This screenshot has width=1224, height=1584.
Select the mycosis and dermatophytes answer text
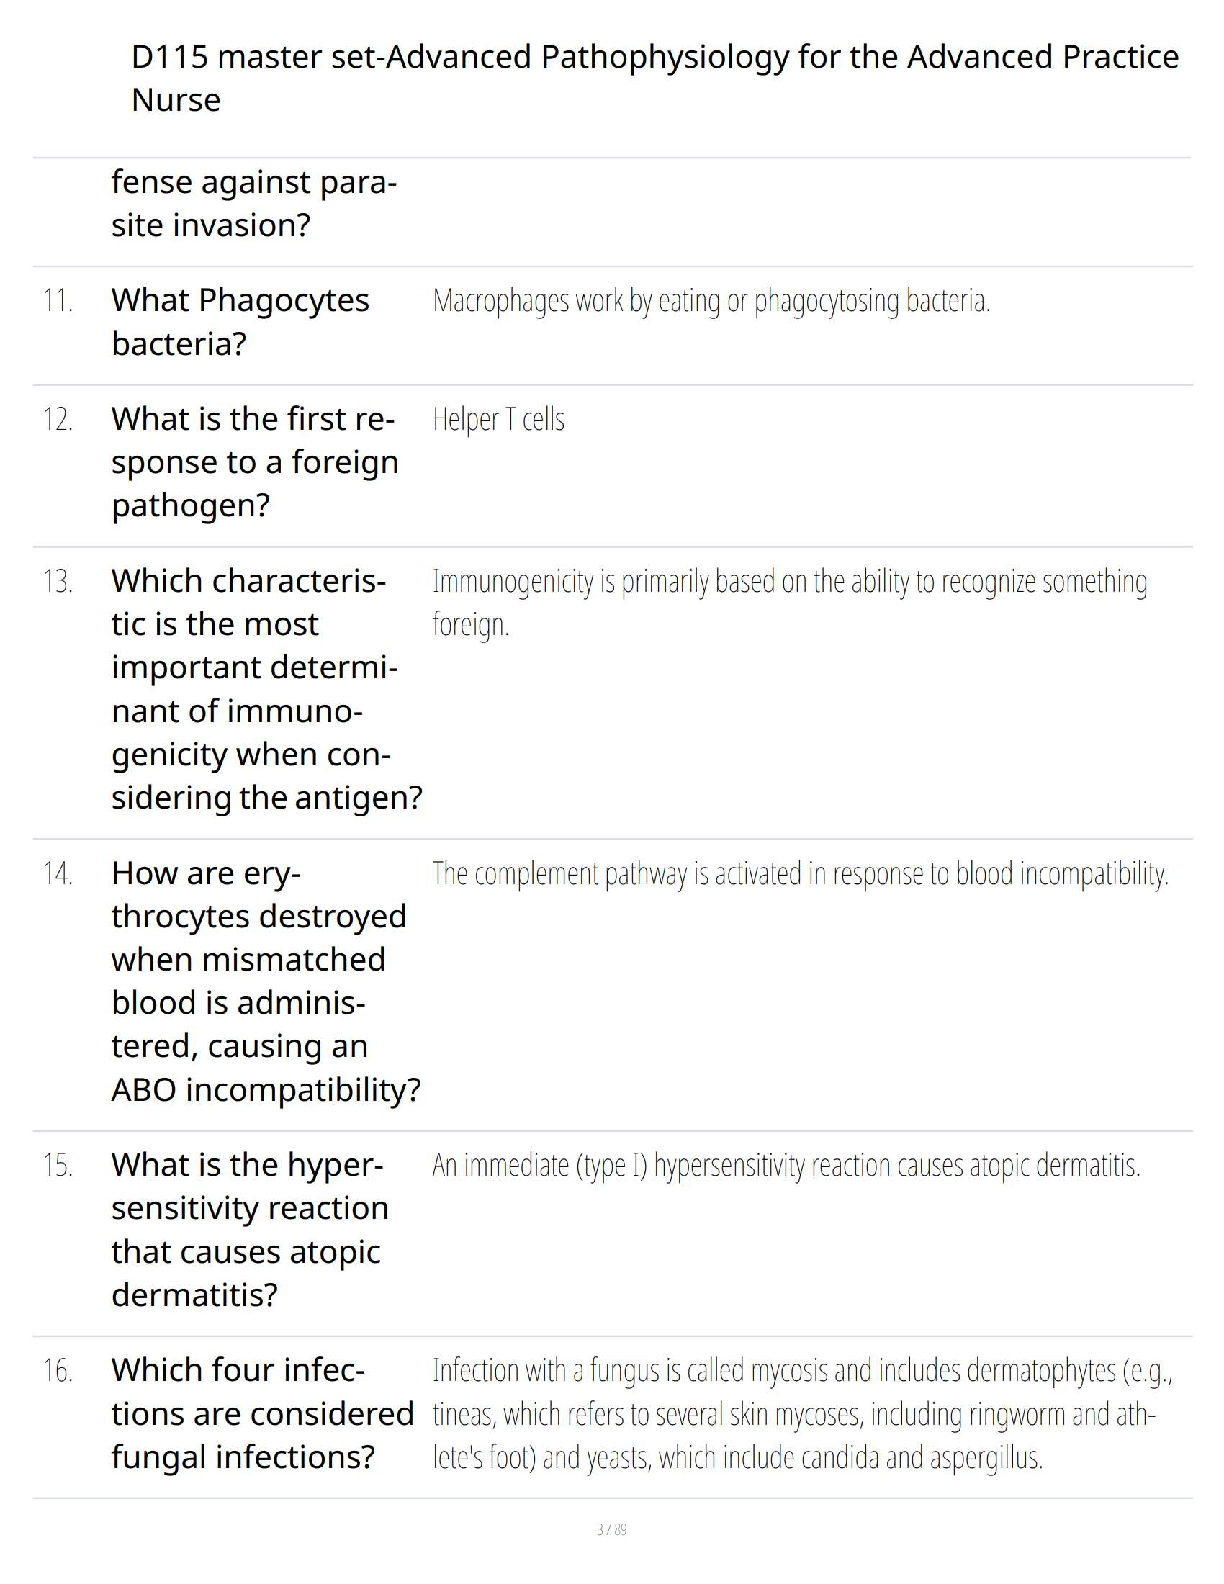pos(802,1413)
